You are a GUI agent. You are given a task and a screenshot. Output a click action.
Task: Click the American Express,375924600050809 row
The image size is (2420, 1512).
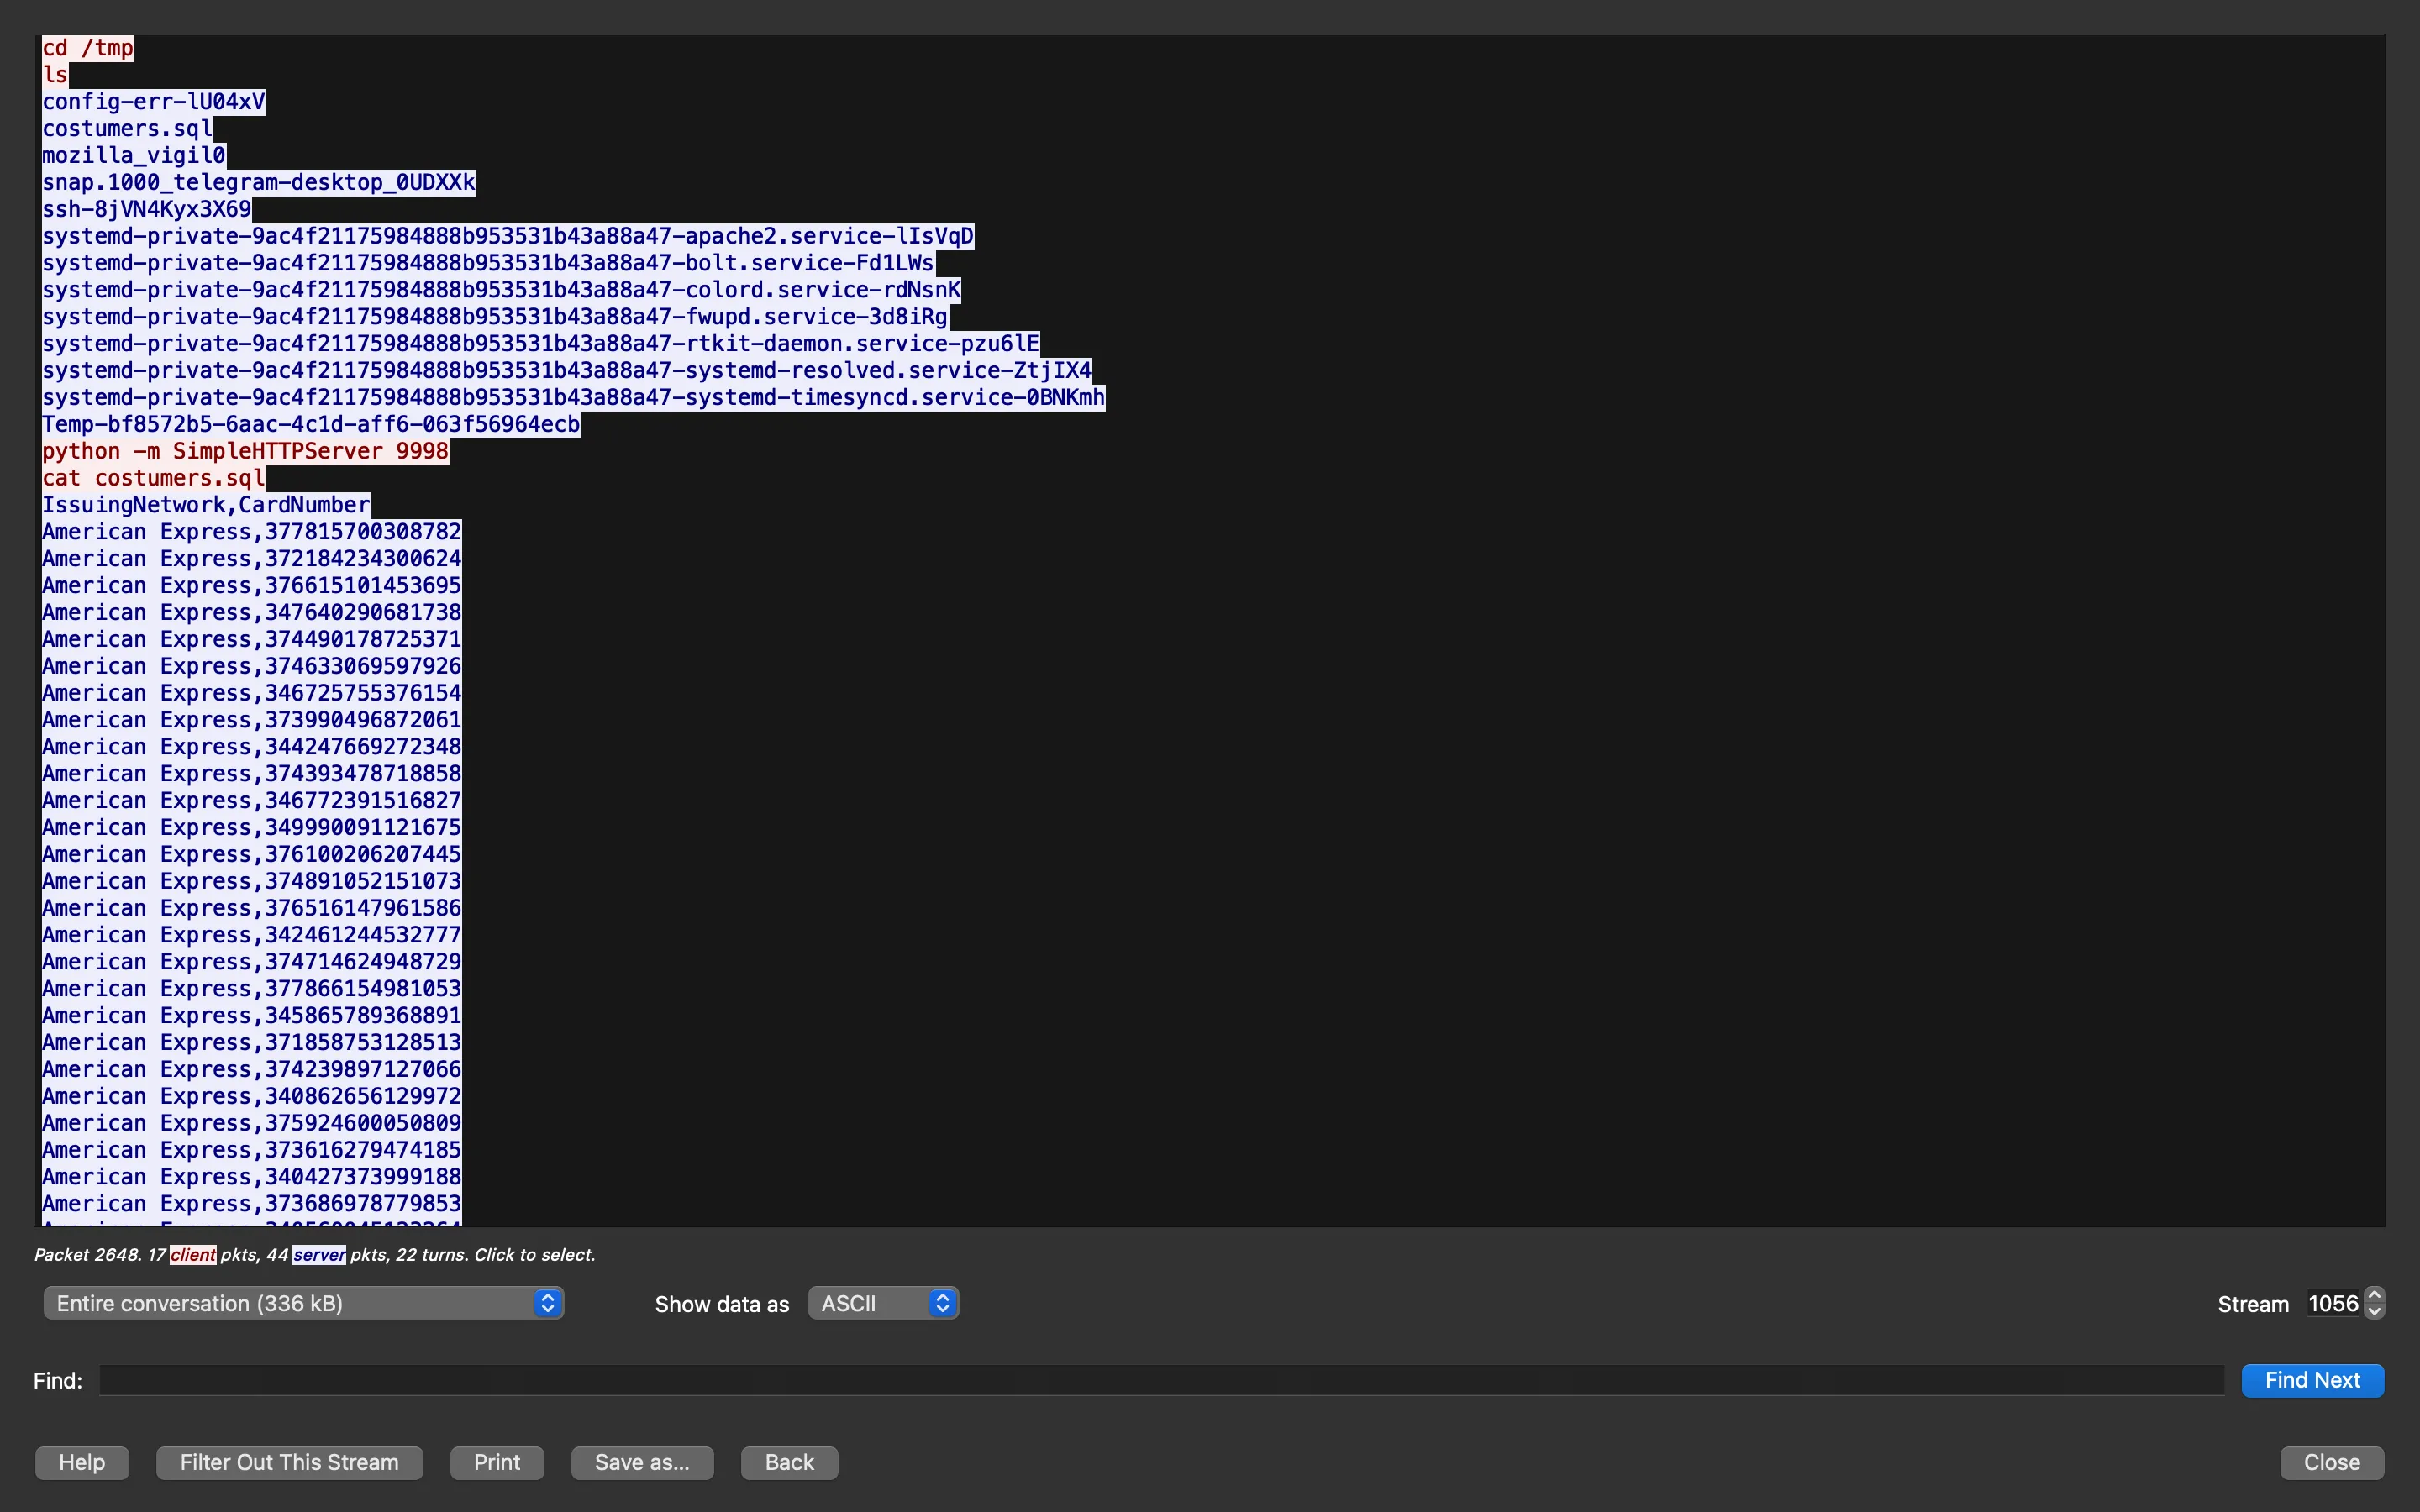[x=252, y=1124]
